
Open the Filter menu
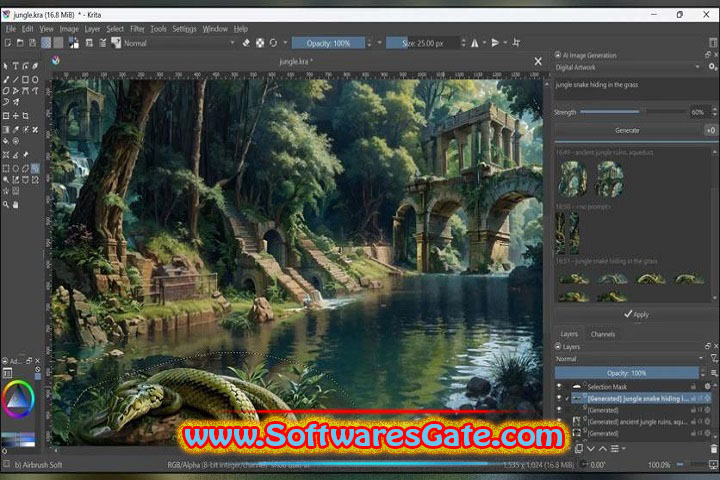click(137, 29)
